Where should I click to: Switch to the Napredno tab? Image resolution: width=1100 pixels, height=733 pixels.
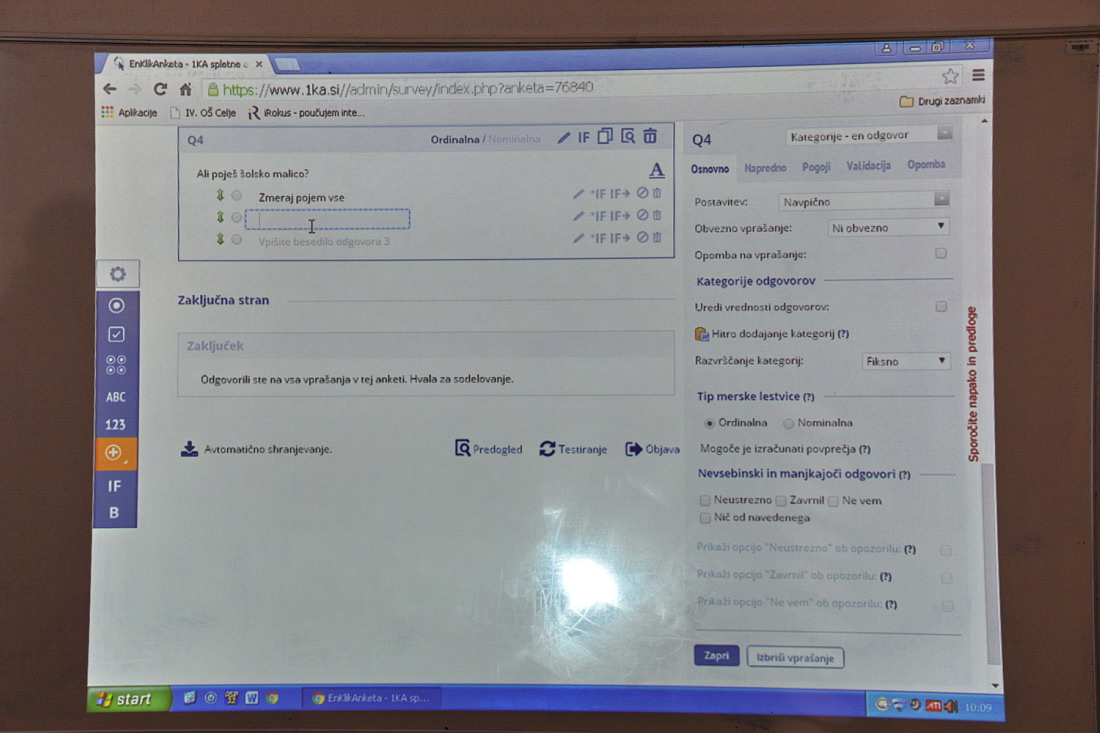point(765,167)
